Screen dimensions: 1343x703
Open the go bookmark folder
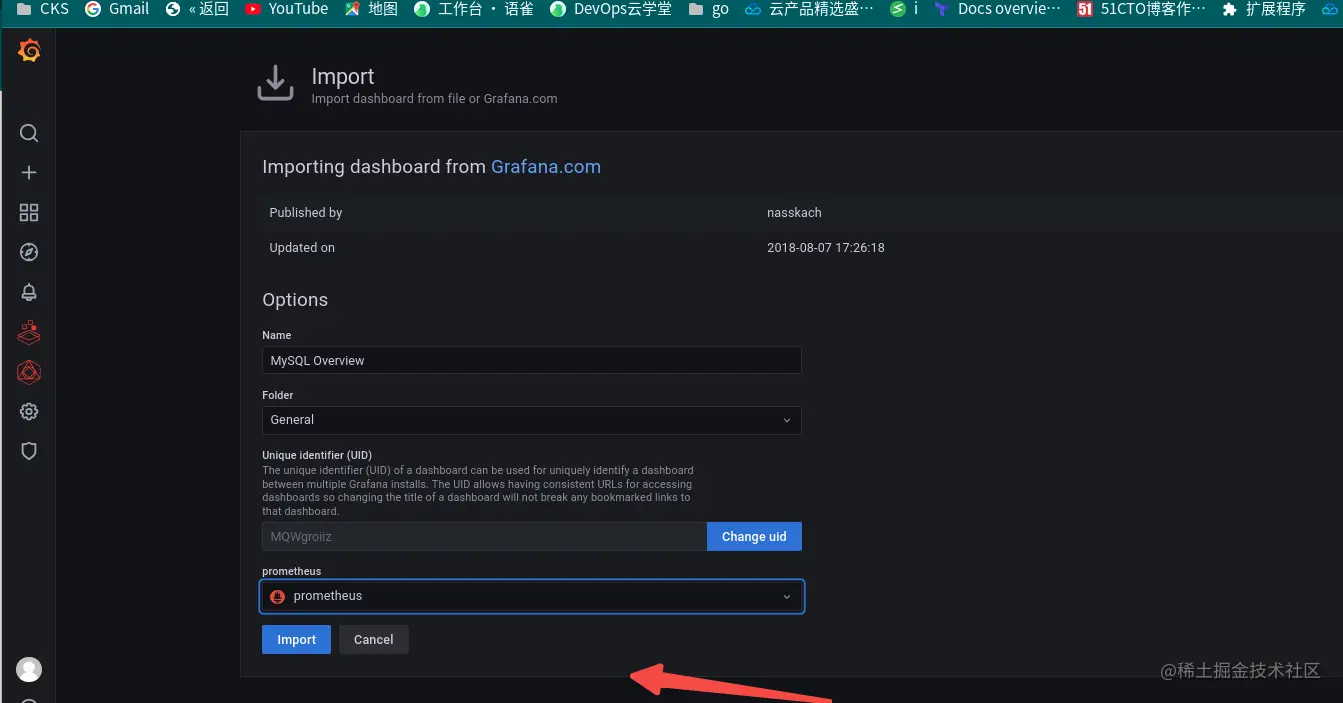tap(709, 9)
